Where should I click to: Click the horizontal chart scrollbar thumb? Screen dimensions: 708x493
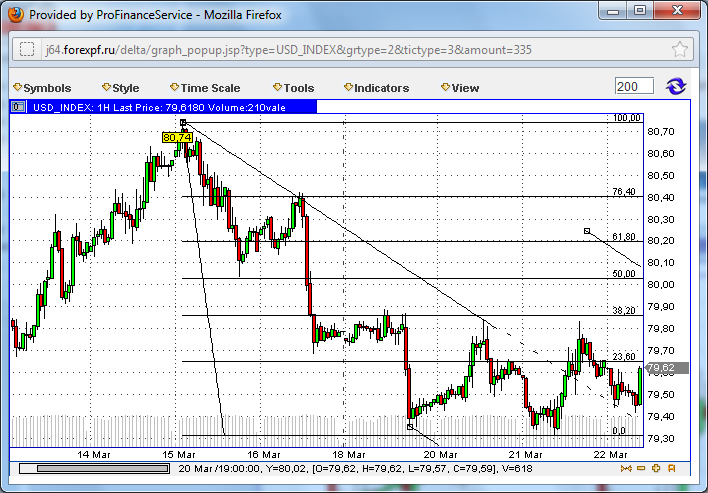pos(103,469)
